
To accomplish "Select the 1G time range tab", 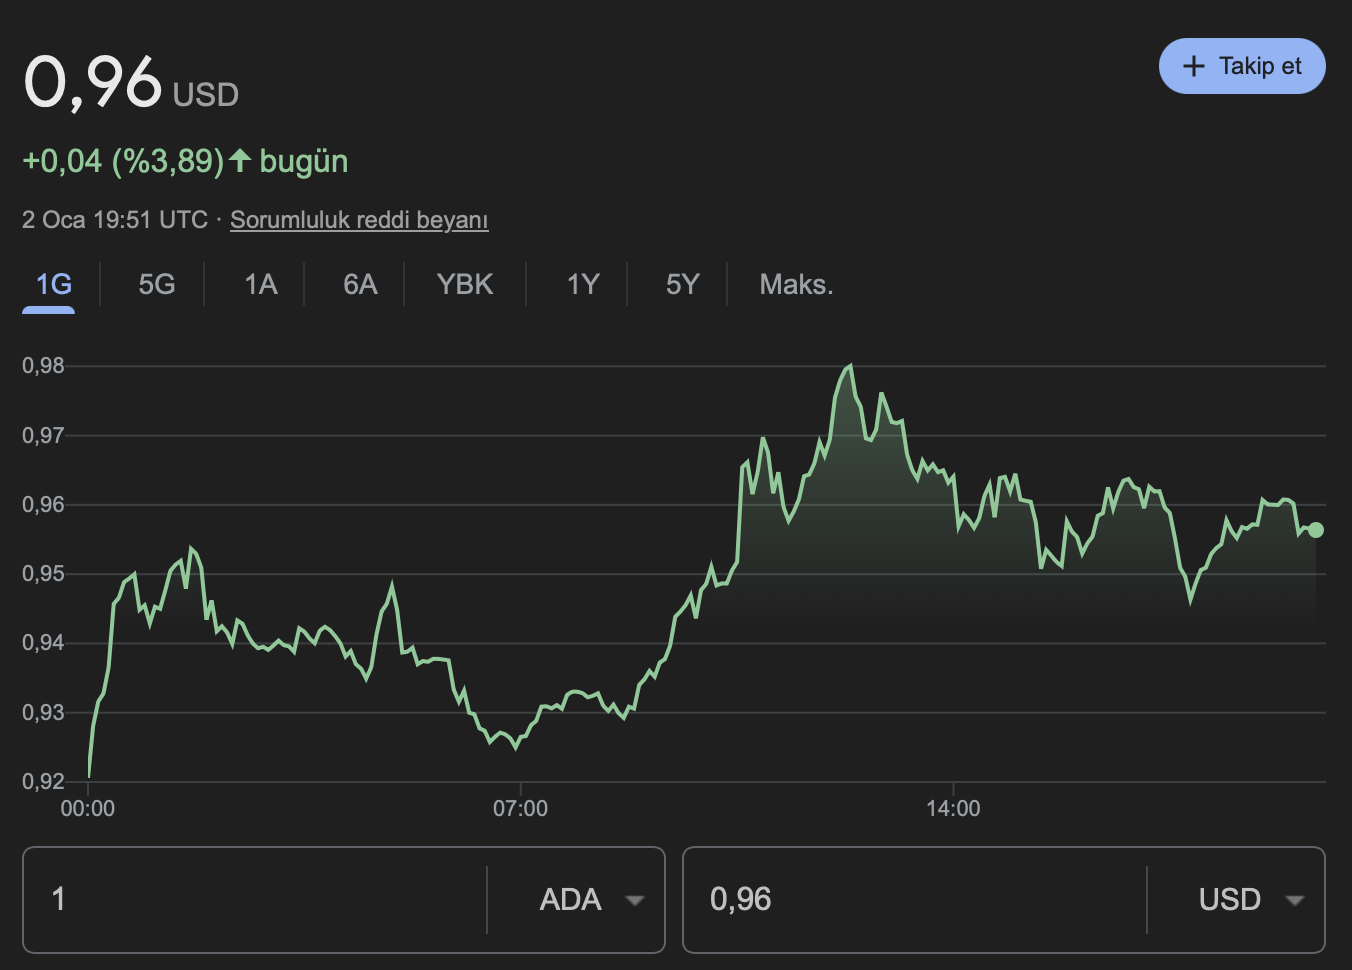I will [x=53, y=285].
